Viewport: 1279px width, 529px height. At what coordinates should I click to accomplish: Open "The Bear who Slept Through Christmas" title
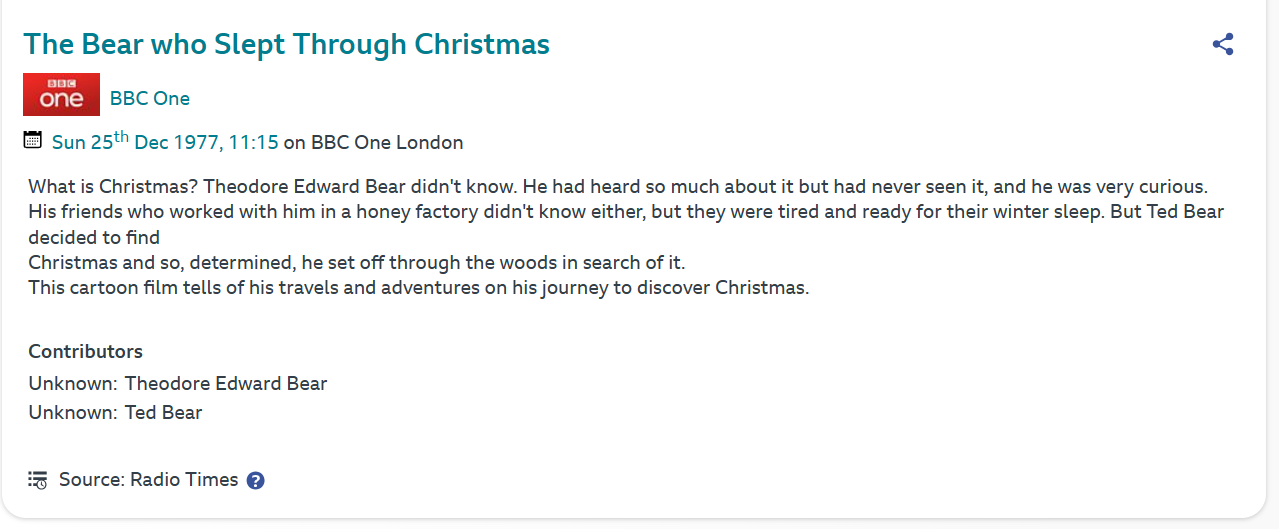pos(286,44)
